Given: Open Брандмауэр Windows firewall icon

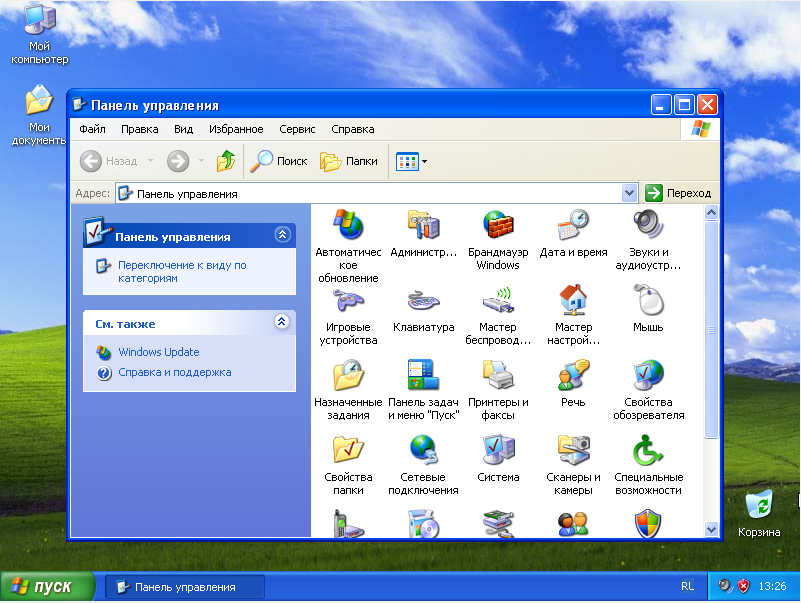Looking at the screenshot, I should (498, 225).
